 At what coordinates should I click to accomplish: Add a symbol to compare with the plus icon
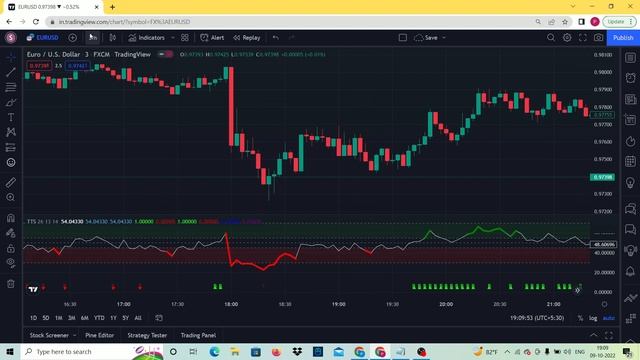(73, 38)
